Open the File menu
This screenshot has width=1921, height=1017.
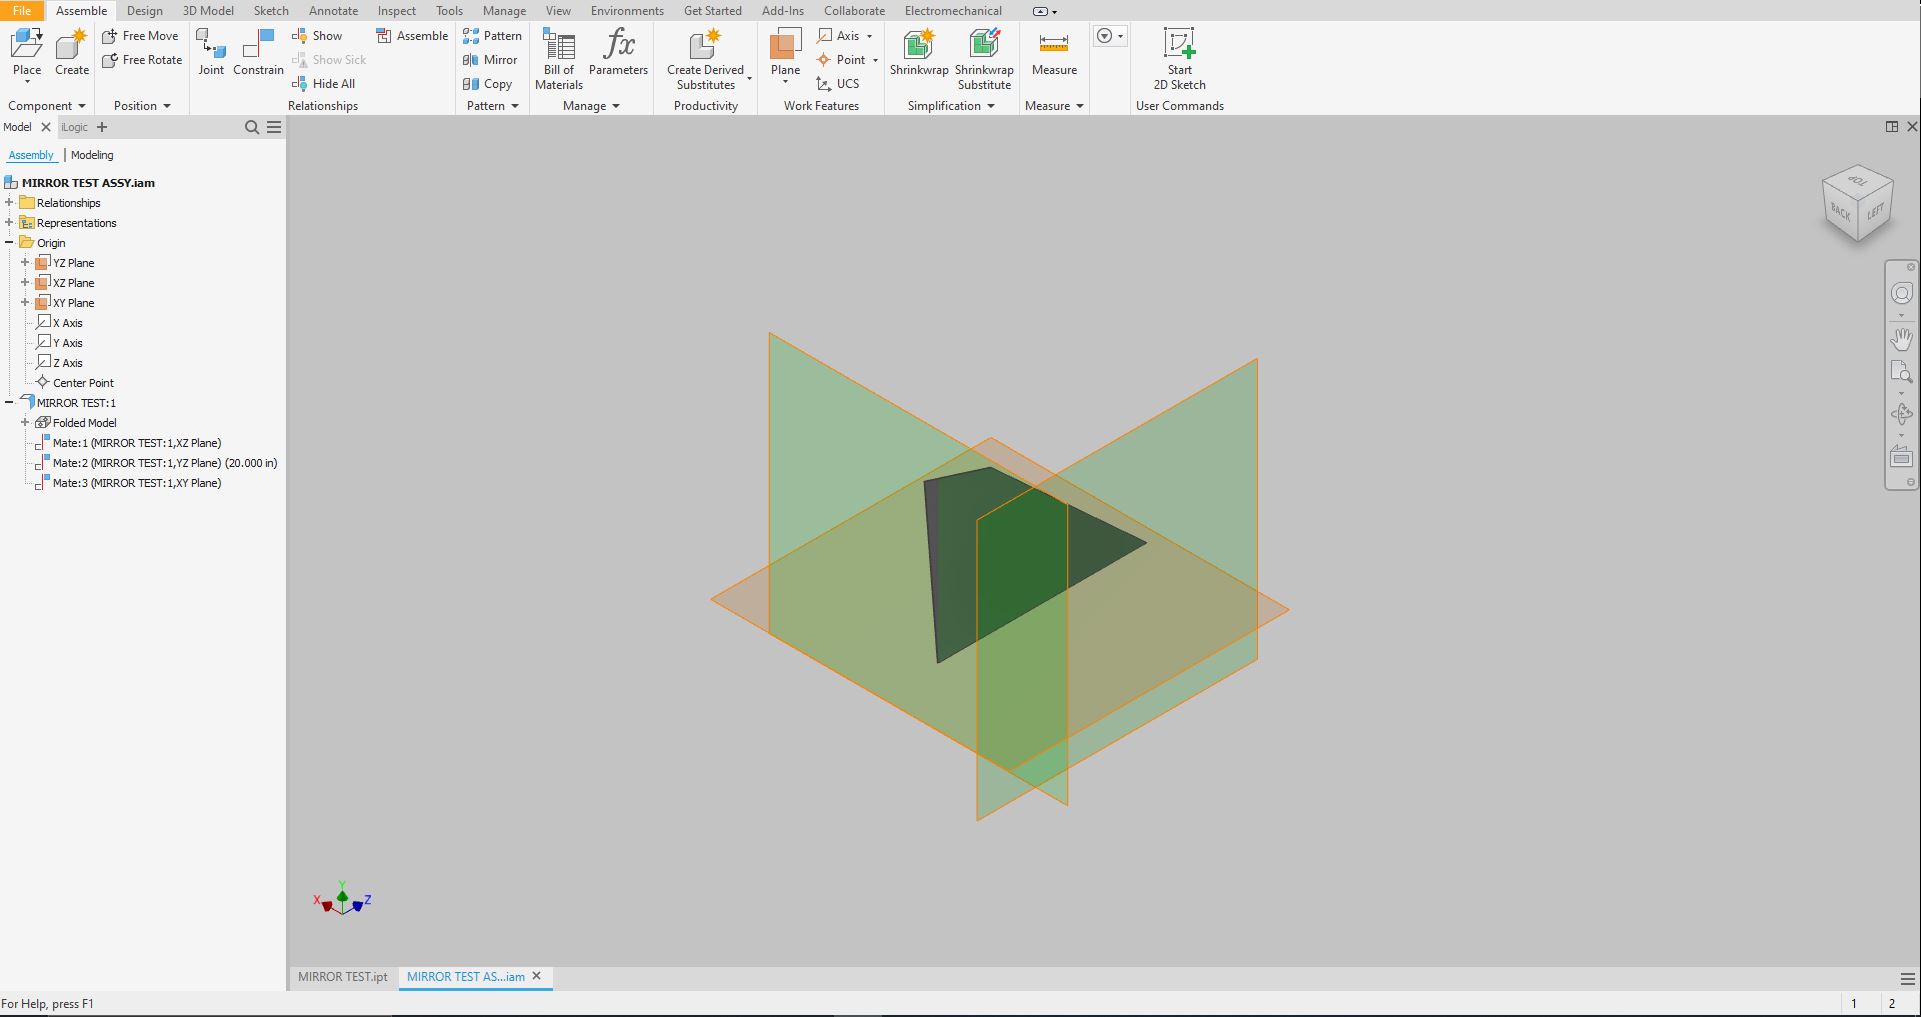[x=21, y=11]
